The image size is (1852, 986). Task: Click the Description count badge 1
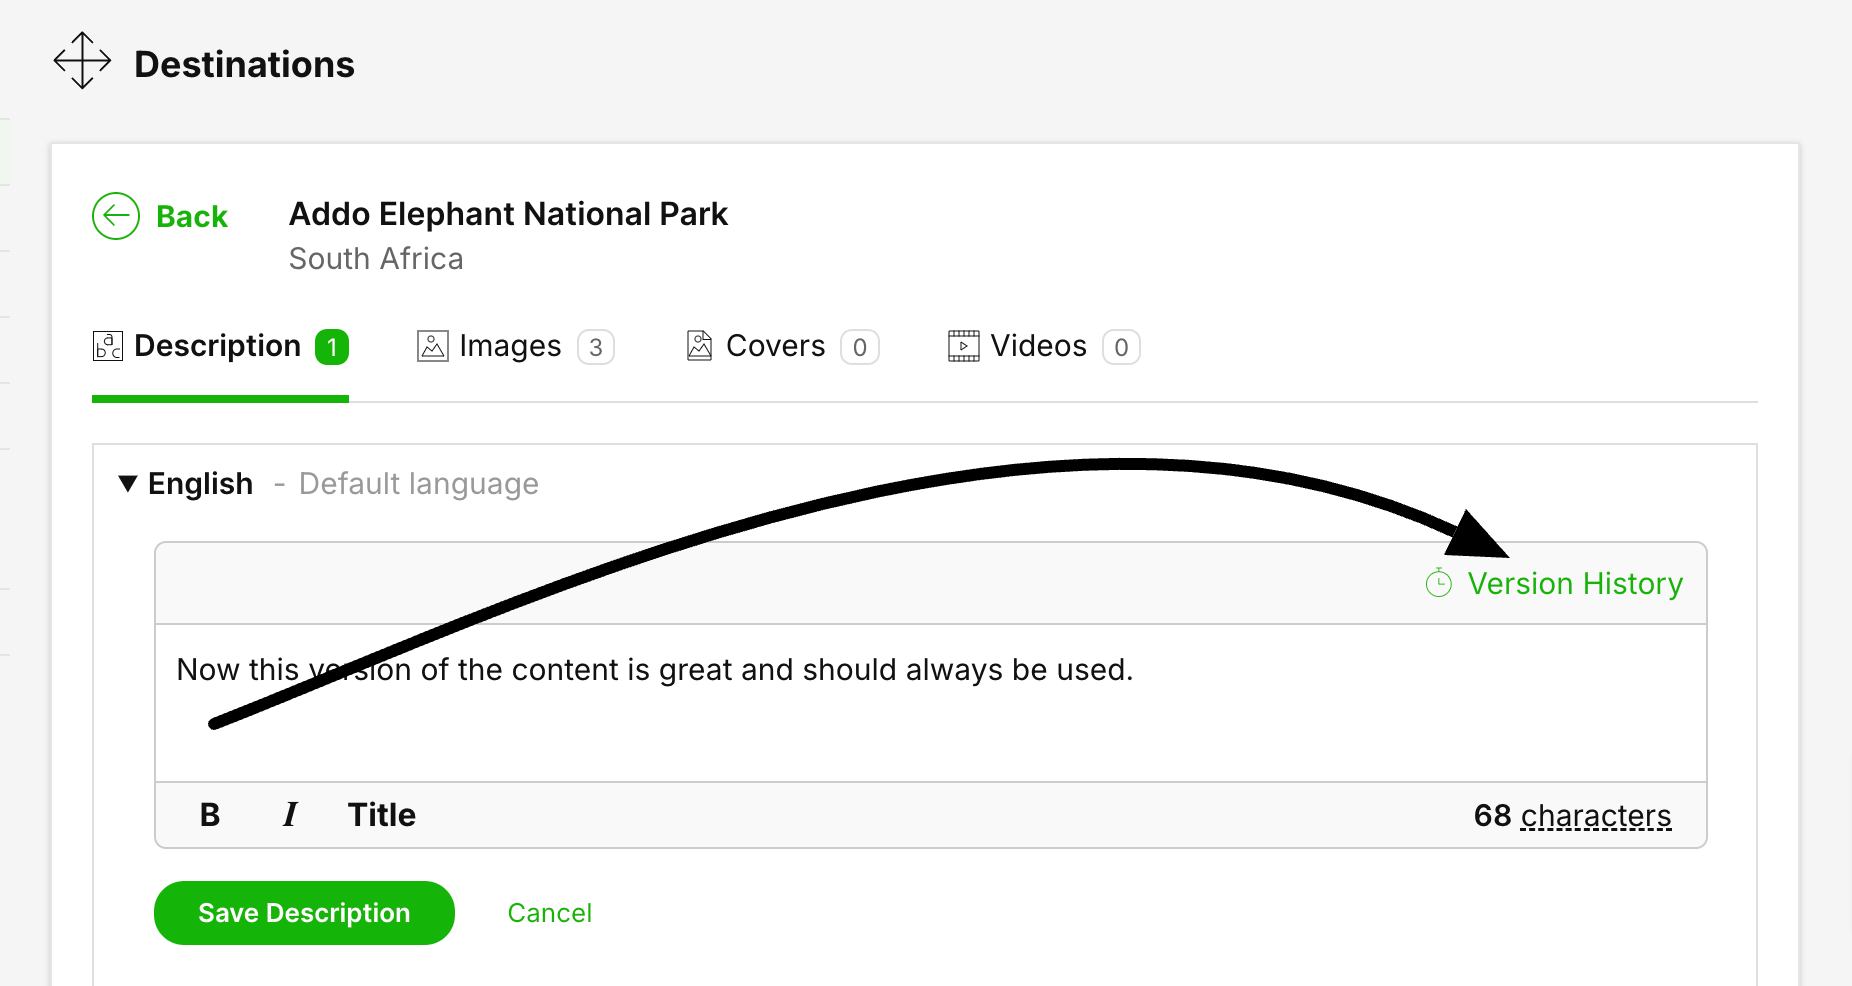pyautogui.click(x=332, y=347)
